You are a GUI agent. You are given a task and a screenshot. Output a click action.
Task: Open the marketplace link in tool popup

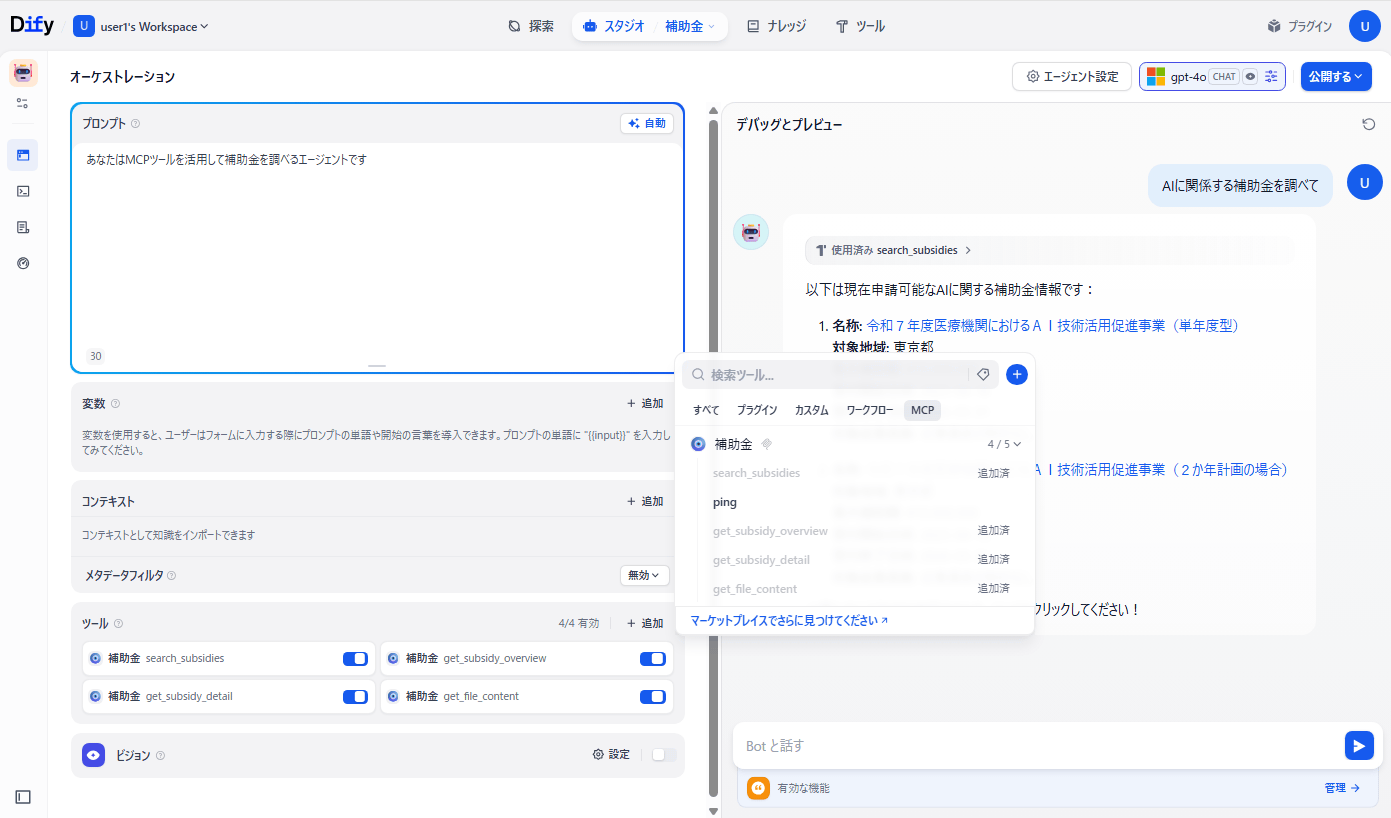(x=788, y=621)
